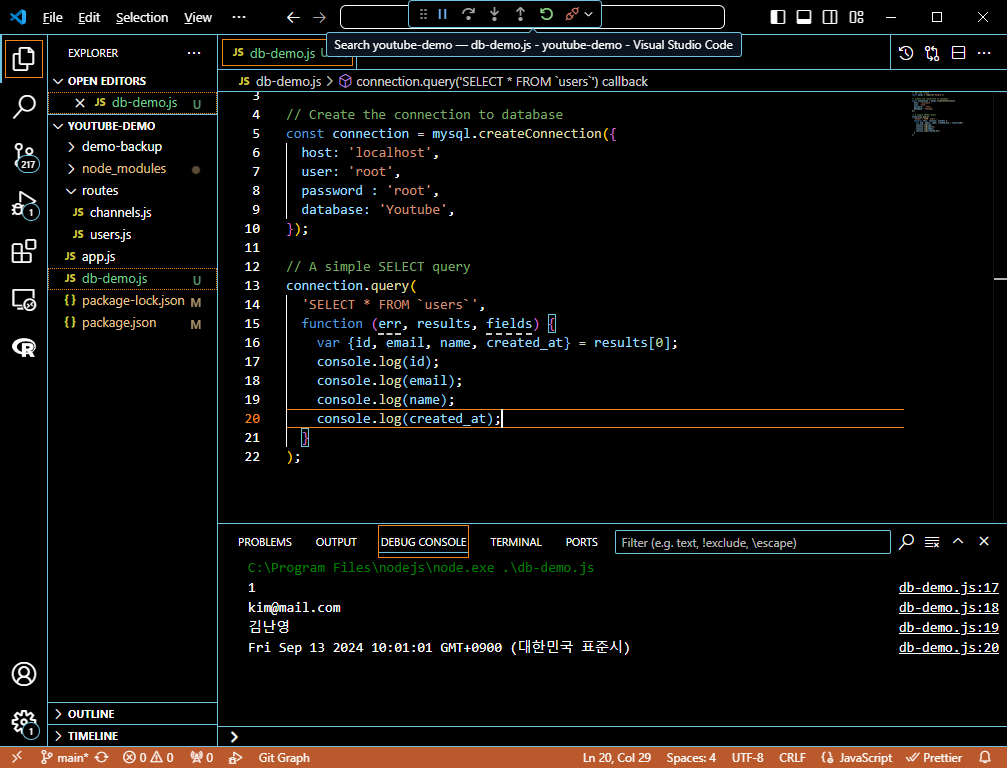Open notifications bell in status bar
This screenshot has height=768, width=1007.
[x=985, y=758]
